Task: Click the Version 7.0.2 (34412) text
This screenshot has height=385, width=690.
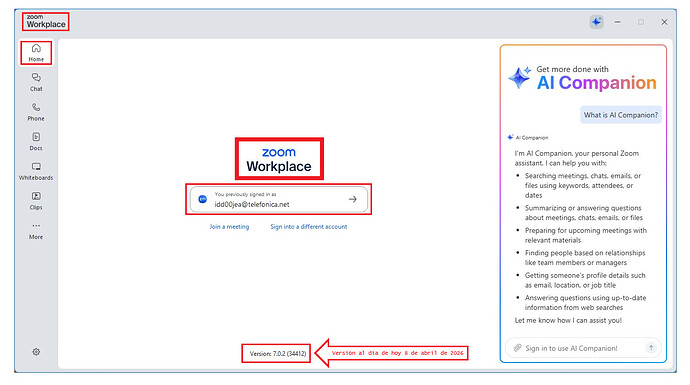Action: coord(278,353)
